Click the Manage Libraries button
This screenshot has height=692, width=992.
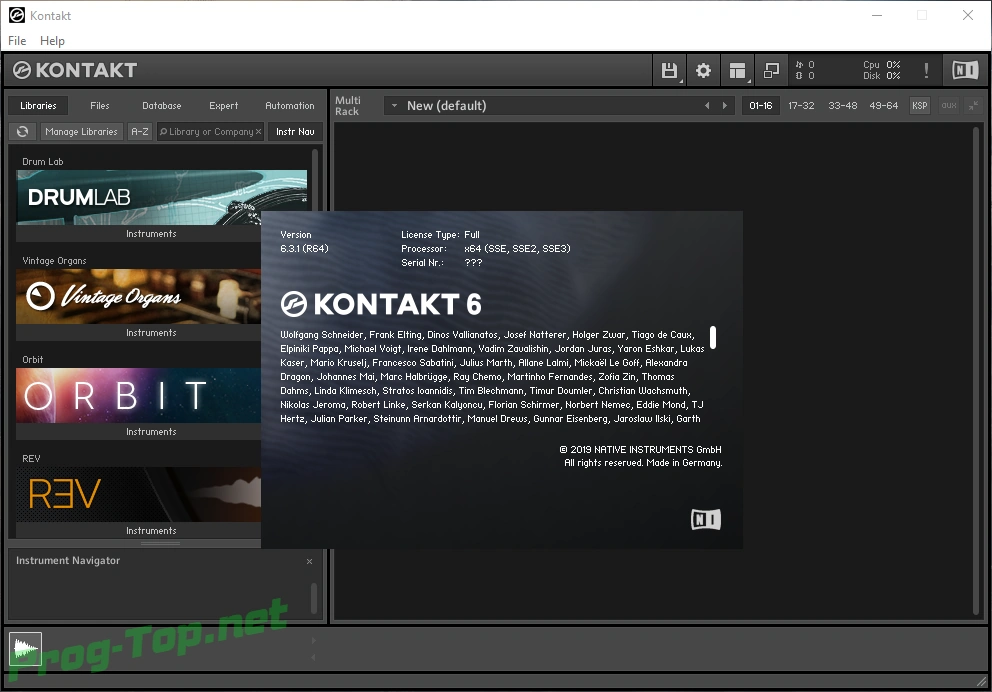82,132
